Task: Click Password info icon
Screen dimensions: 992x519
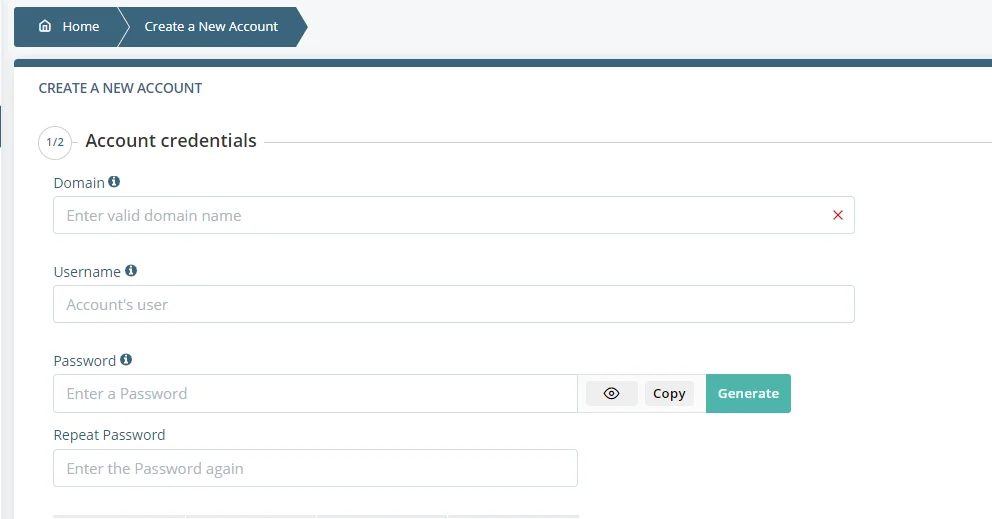Action: coord(126,360)
